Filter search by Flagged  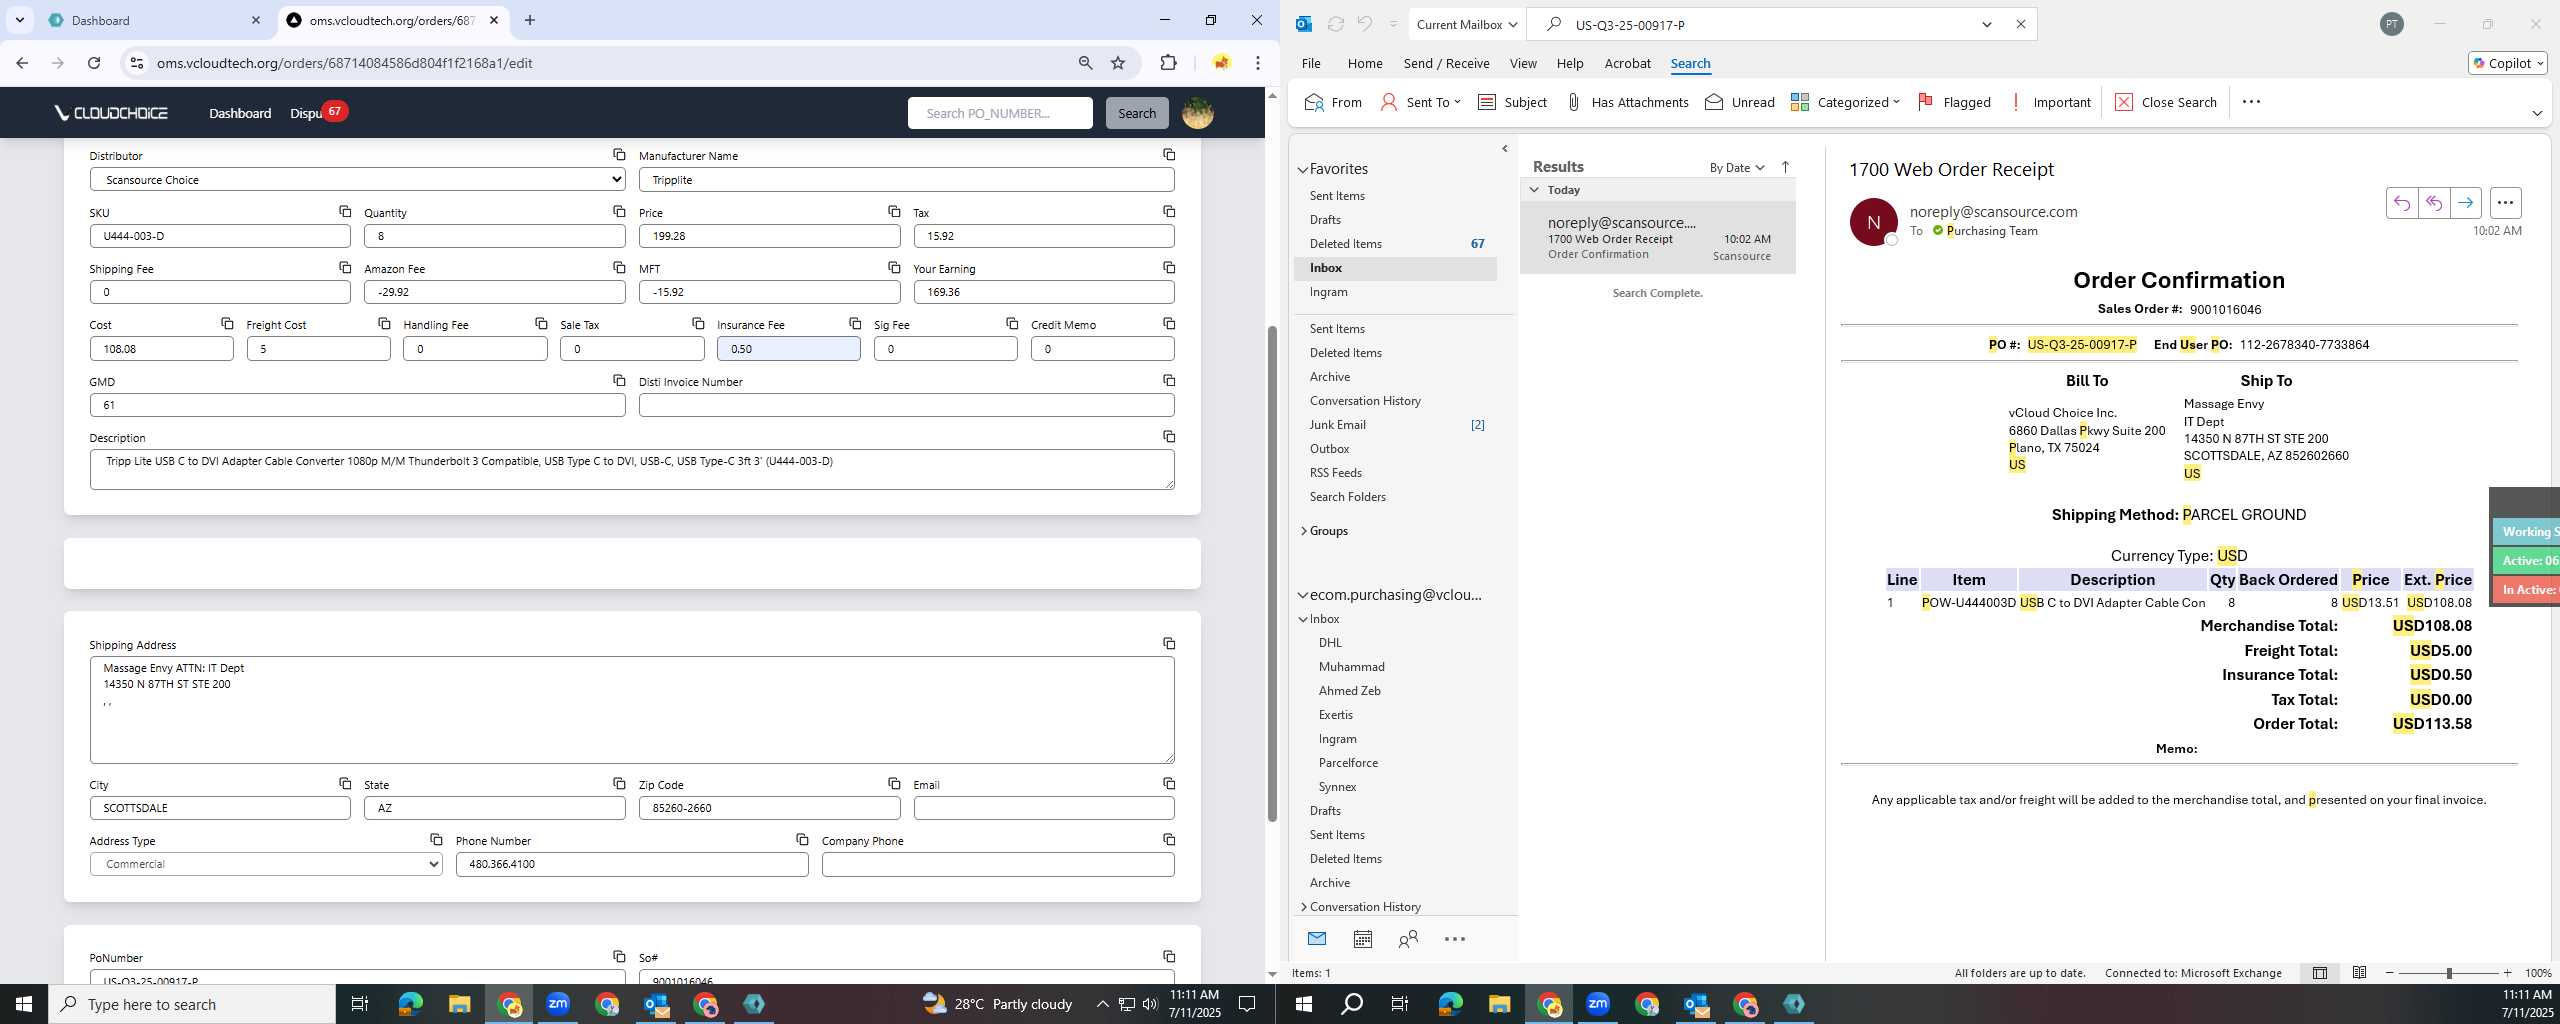[x=1954, y=102]
